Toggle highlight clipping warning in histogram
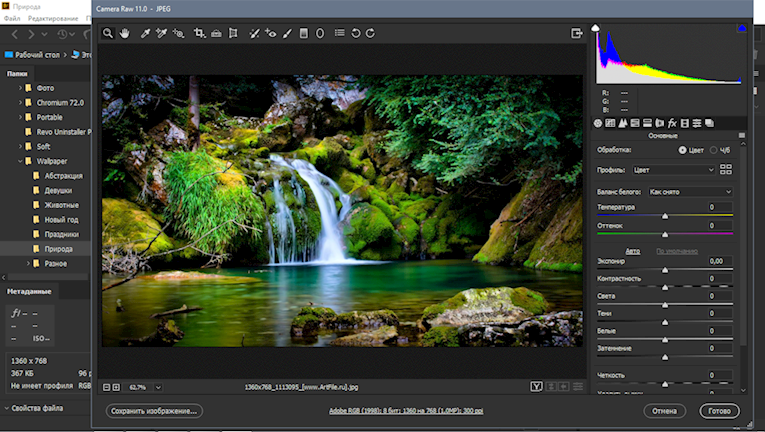The height and width of the screenshot is (432, 765). 742,28
